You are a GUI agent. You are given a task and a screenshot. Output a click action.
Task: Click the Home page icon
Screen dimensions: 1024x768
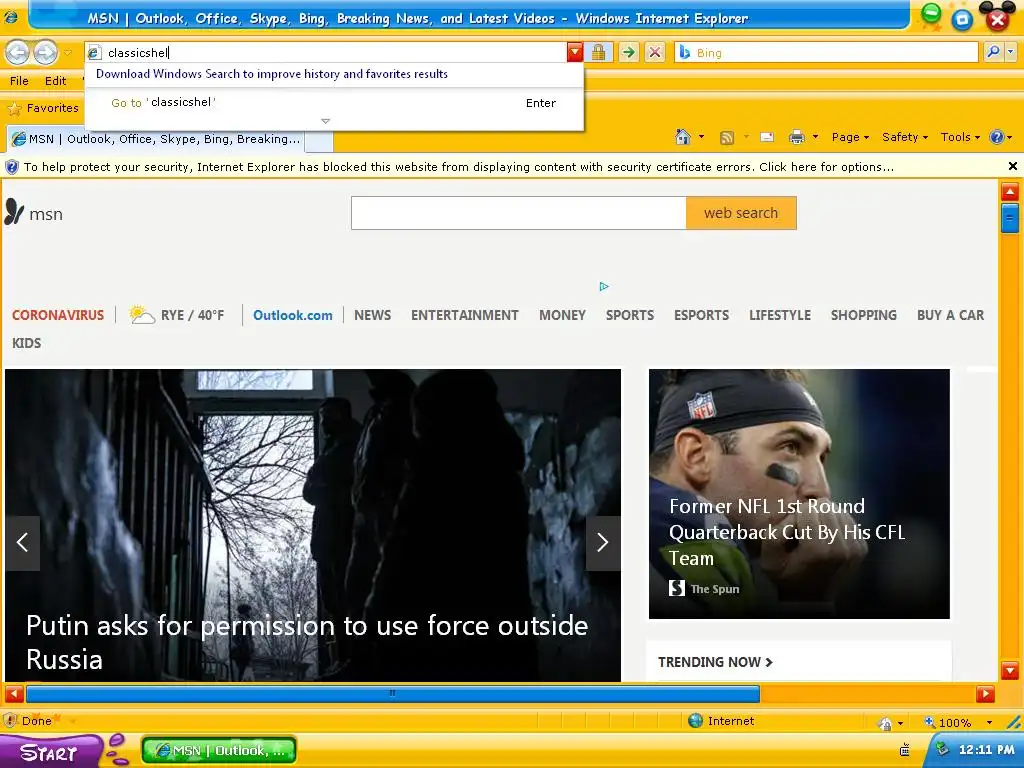click(683, 137)
